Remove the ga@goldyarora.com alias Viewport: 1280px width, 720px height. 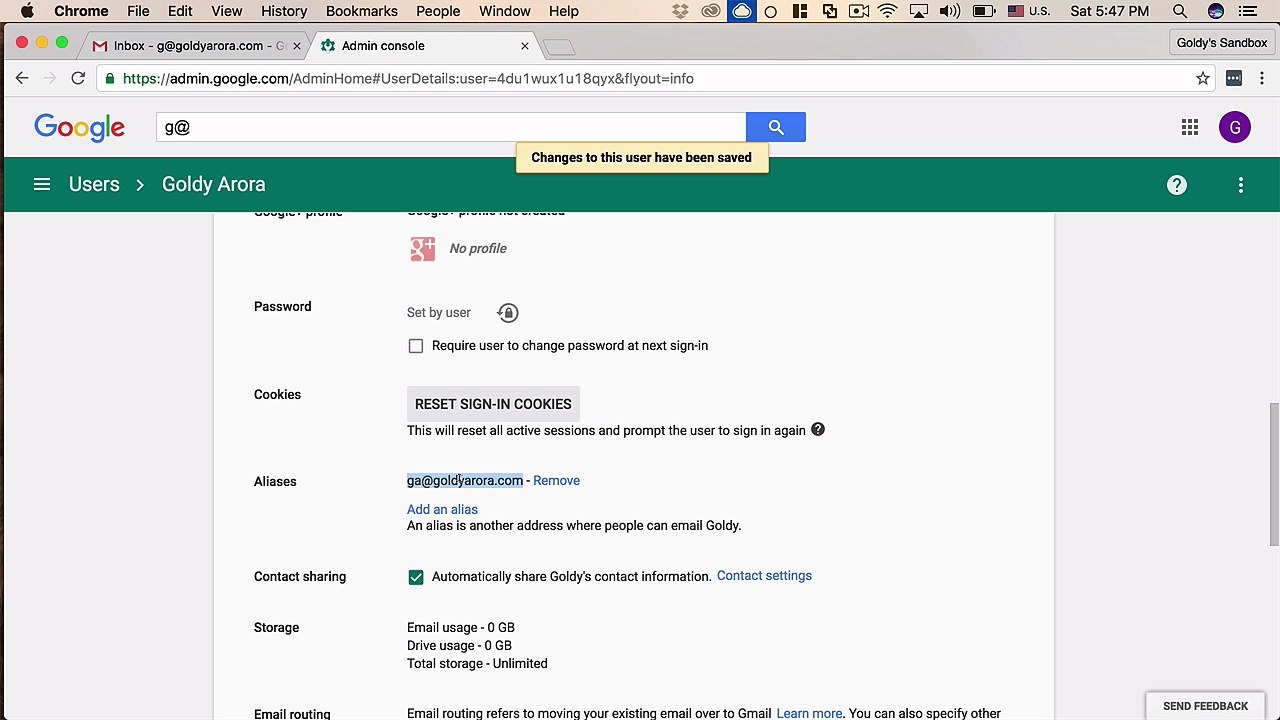click(556, 481)
